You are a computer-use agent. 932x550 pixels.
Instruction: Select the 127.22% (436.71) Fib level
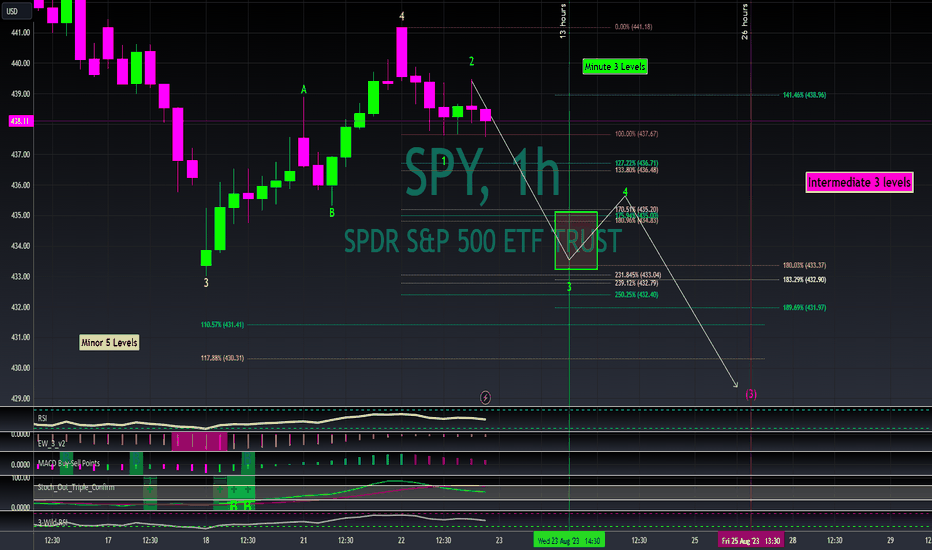(637, 162)
